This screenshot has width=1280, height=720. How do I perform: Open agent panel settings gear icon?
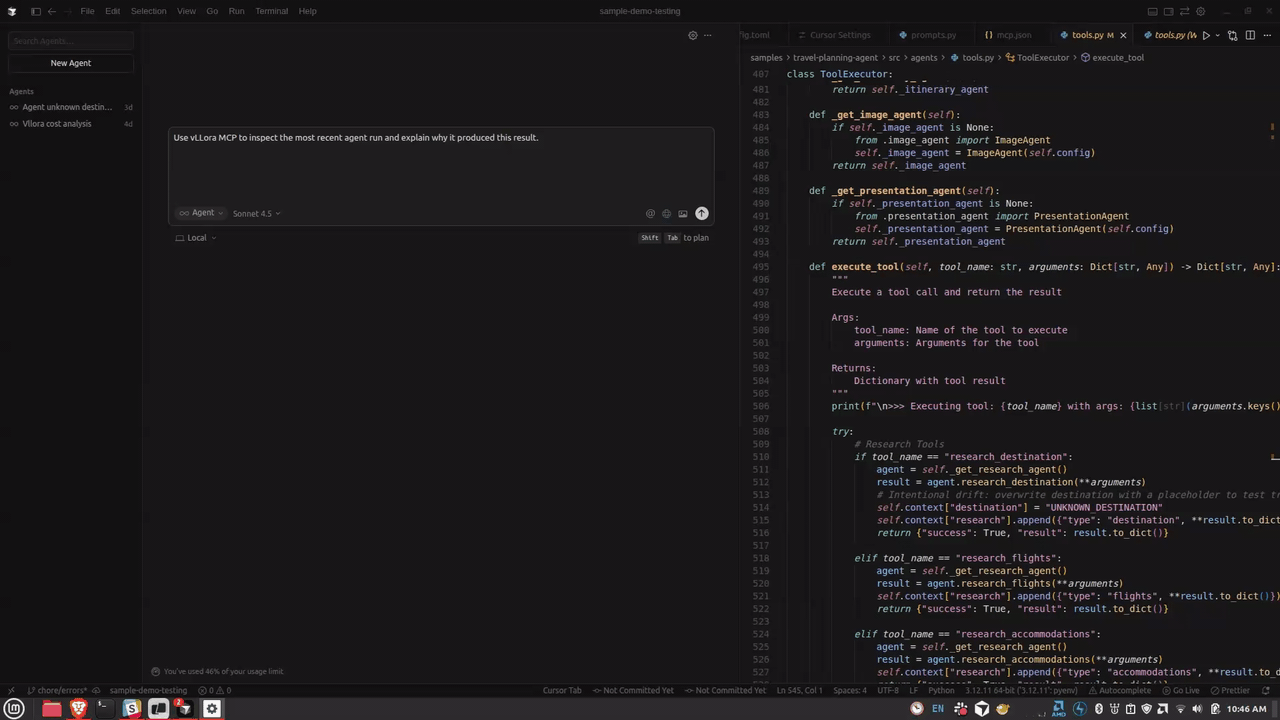(692, 35)
